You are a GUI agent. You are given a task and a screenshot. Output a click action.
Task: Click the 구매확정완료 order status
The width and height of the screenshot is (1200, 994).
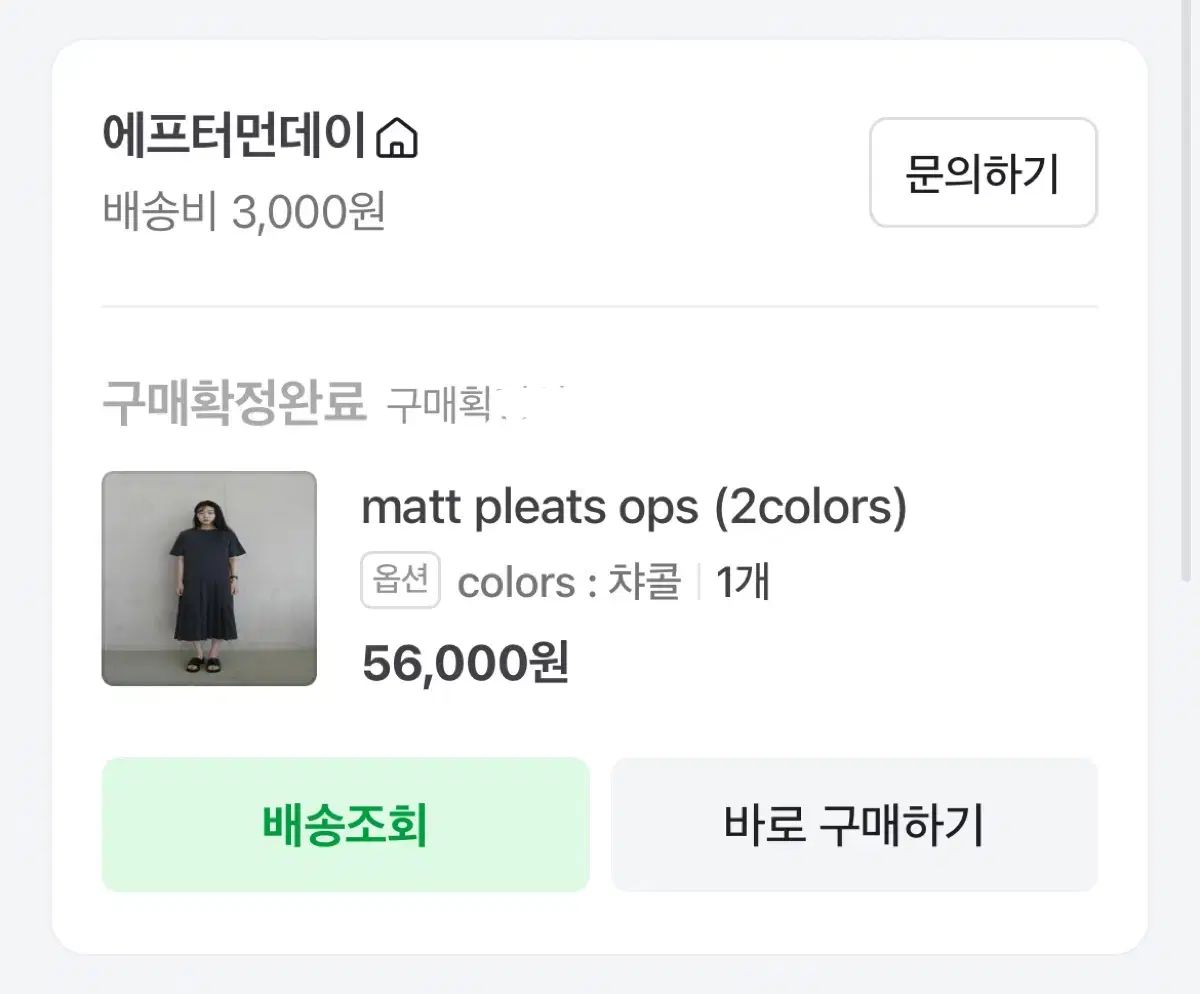(234, 404)
